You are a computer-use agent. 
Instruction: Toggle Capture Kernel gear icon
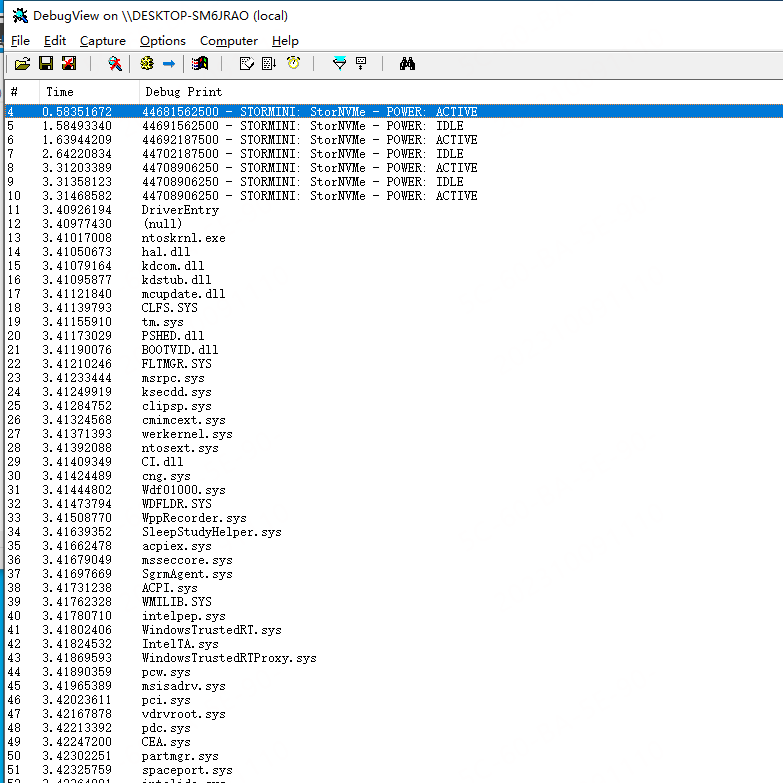[x=147, y=64]
